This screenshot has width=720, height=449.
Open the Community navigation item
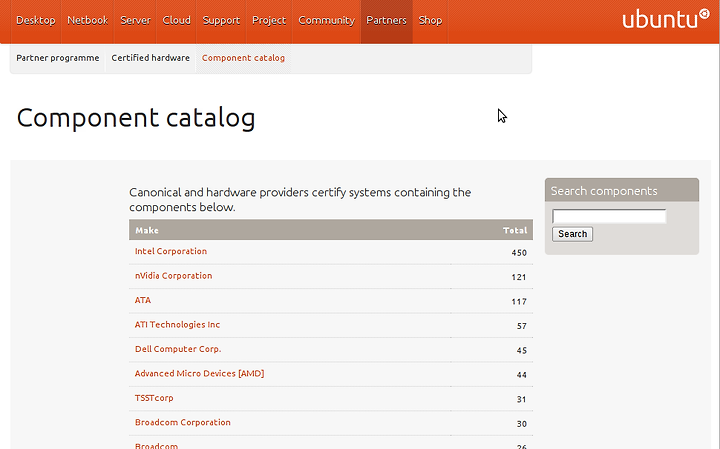pyautogui.click(x=326, y=20)
